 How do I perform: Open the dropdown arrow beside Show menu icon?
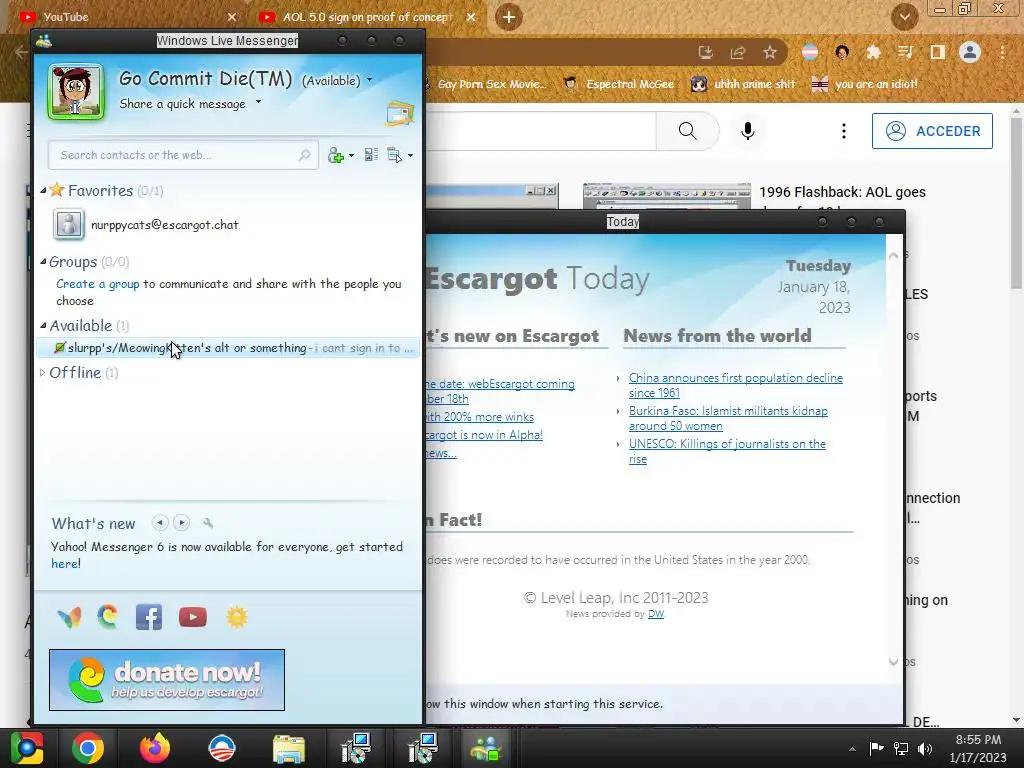[410, 155]
